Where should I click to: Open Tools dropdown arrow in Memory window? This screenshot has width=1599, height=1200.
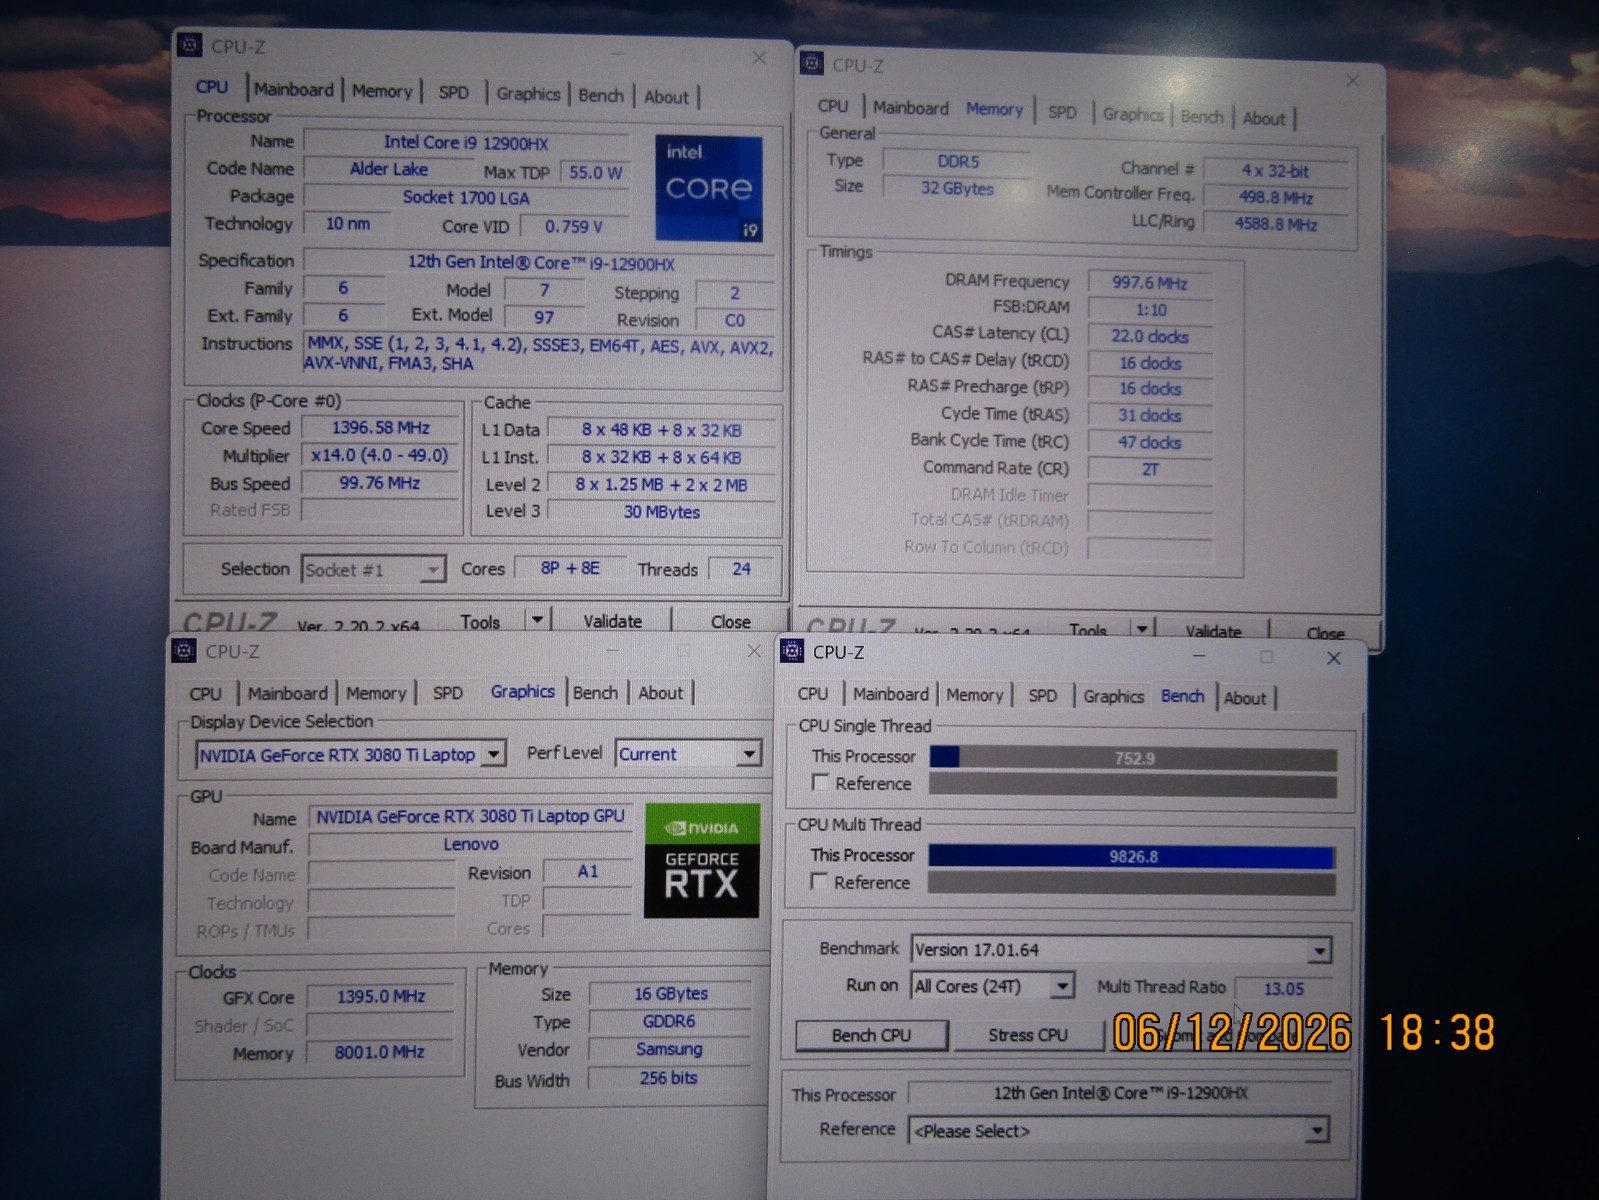1141,629
